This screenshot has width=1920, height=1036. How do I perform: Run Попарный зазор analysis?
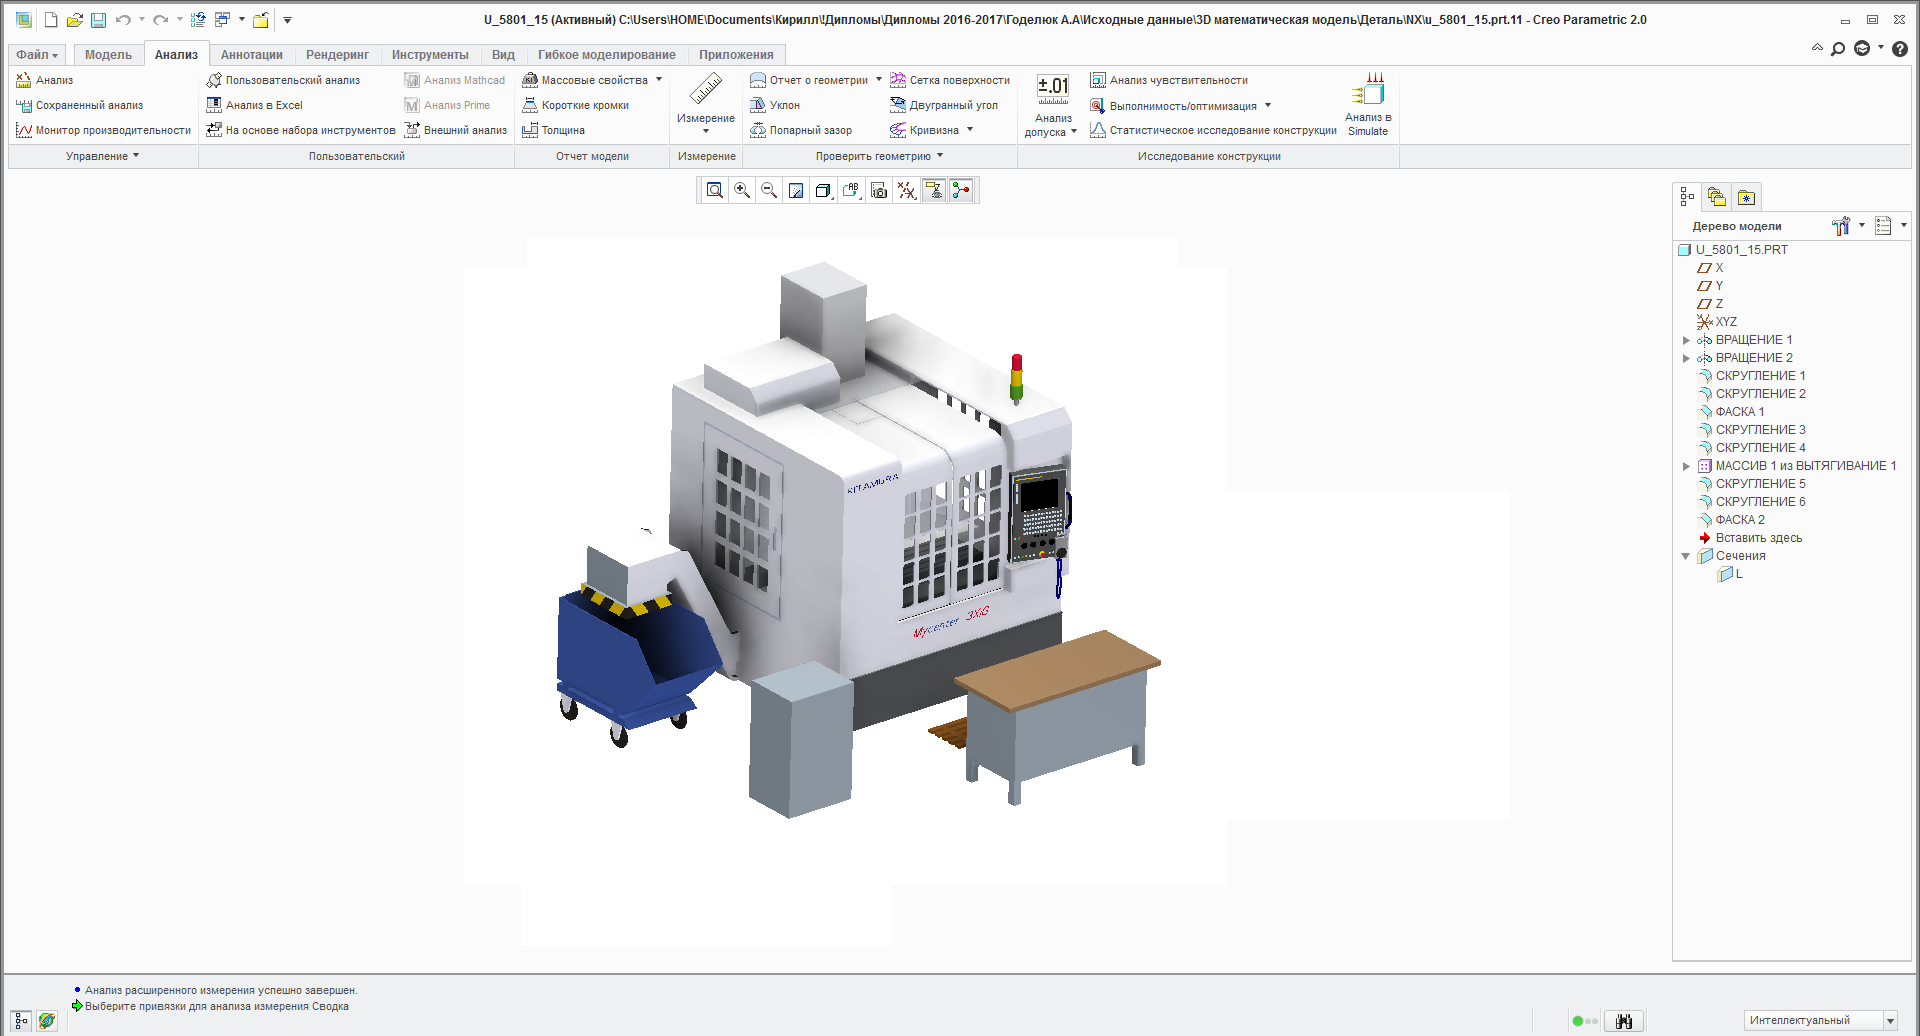click(x=801, y=130)
